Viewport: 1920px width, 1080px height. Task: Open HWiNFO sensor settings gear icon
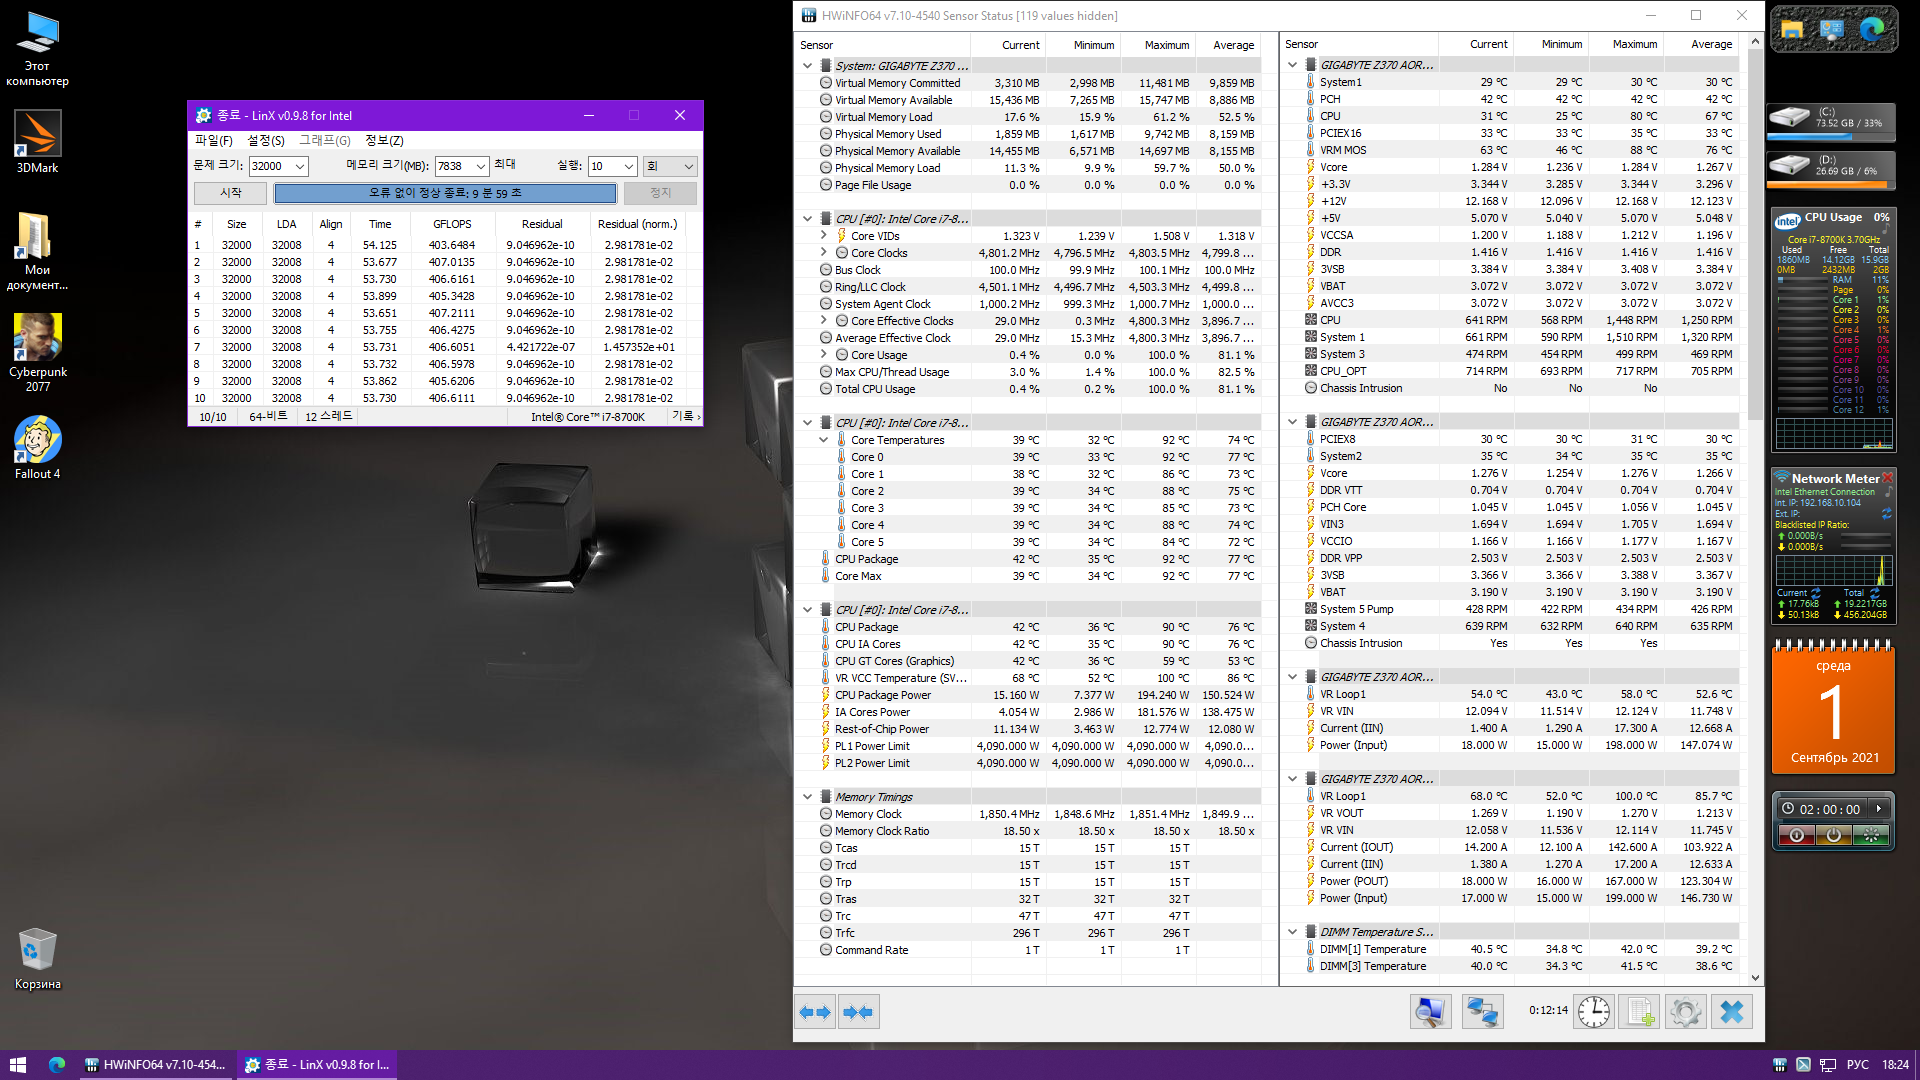tap(1686, 1012)
